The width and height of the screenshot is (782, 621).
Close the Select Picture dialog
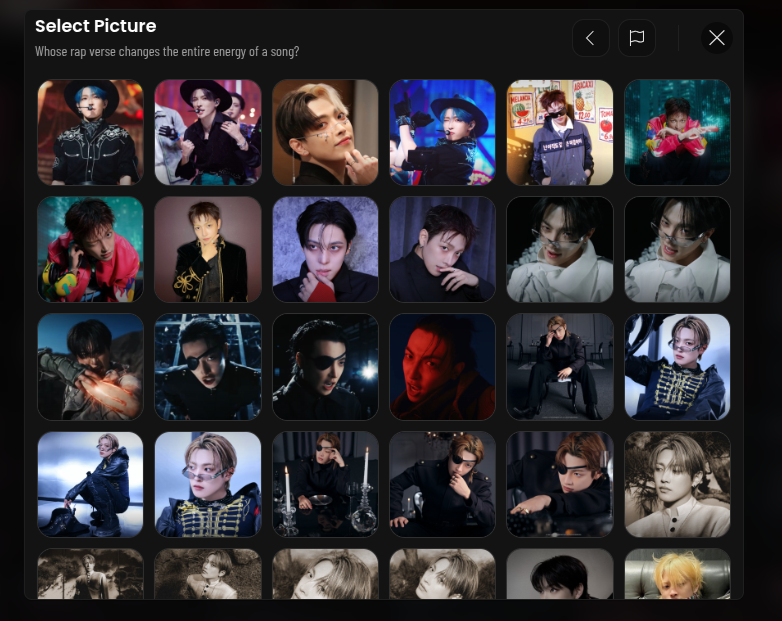pyautogui.click(x=717, y=38)
